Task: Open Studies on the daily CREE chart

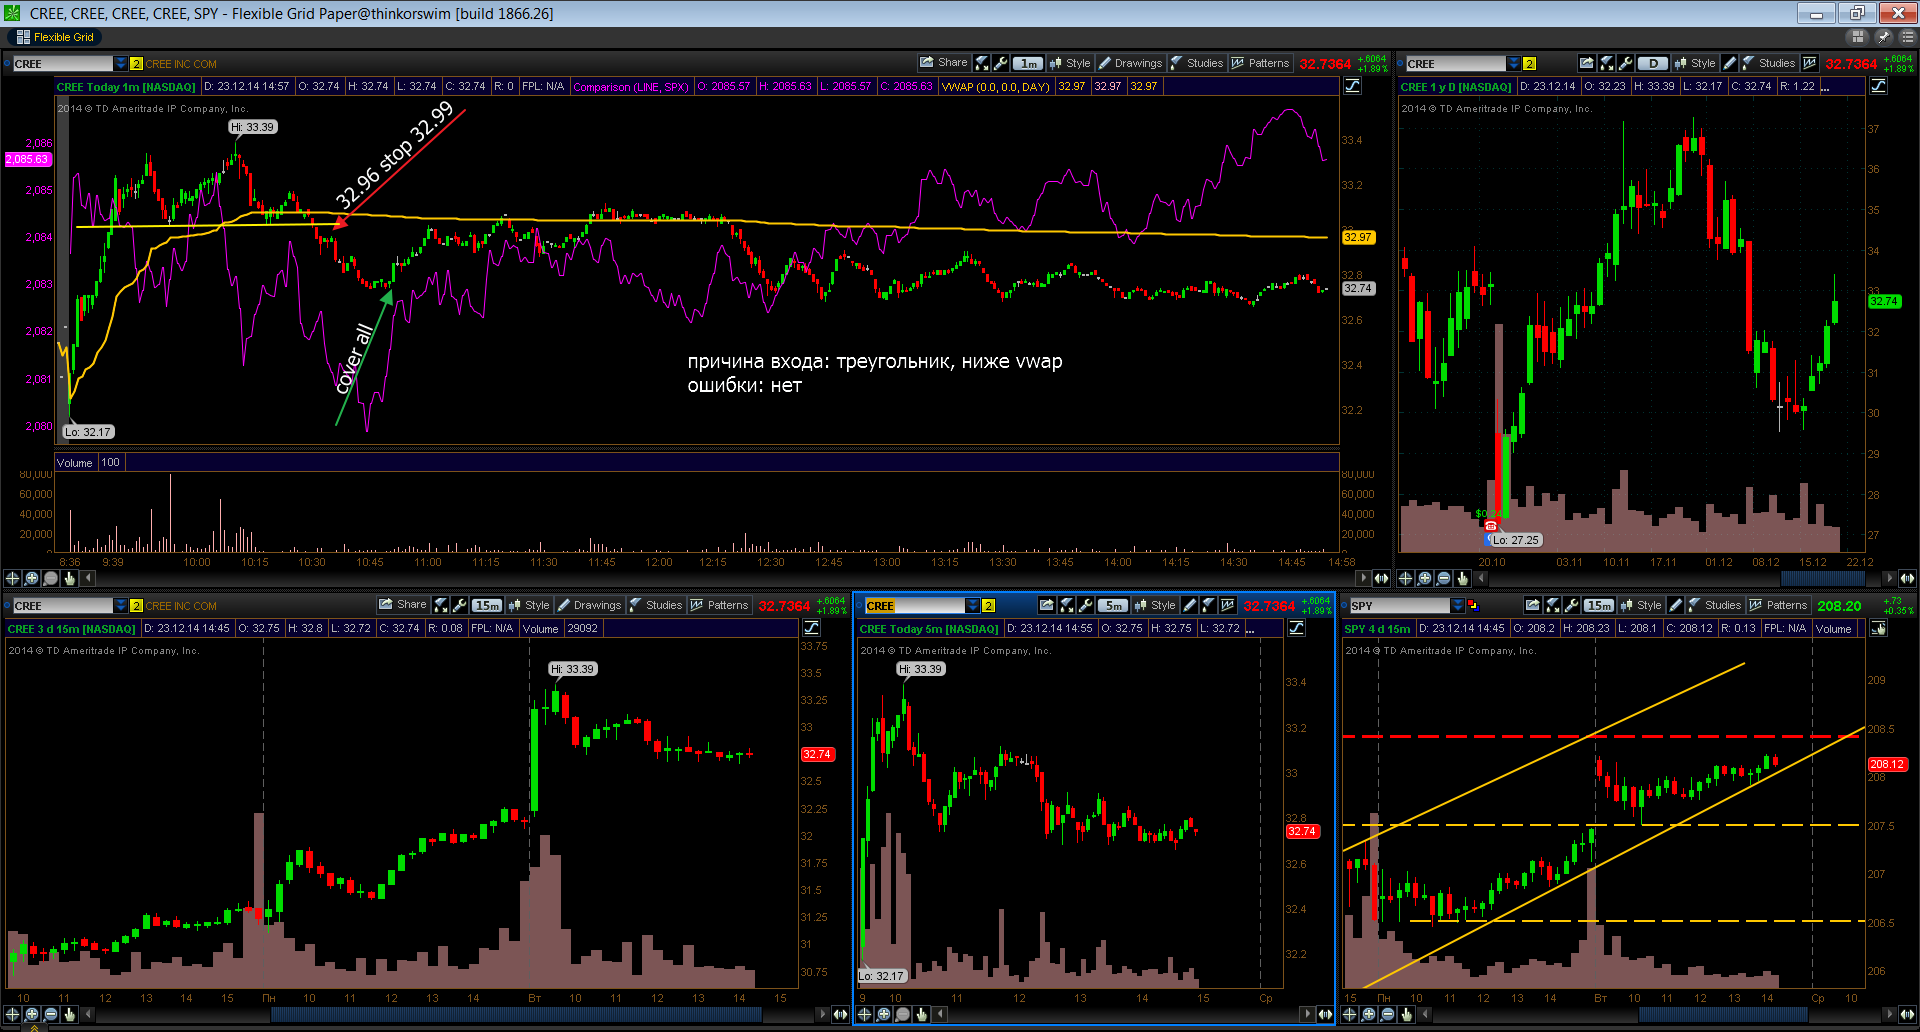Action: coord(1769,63)
